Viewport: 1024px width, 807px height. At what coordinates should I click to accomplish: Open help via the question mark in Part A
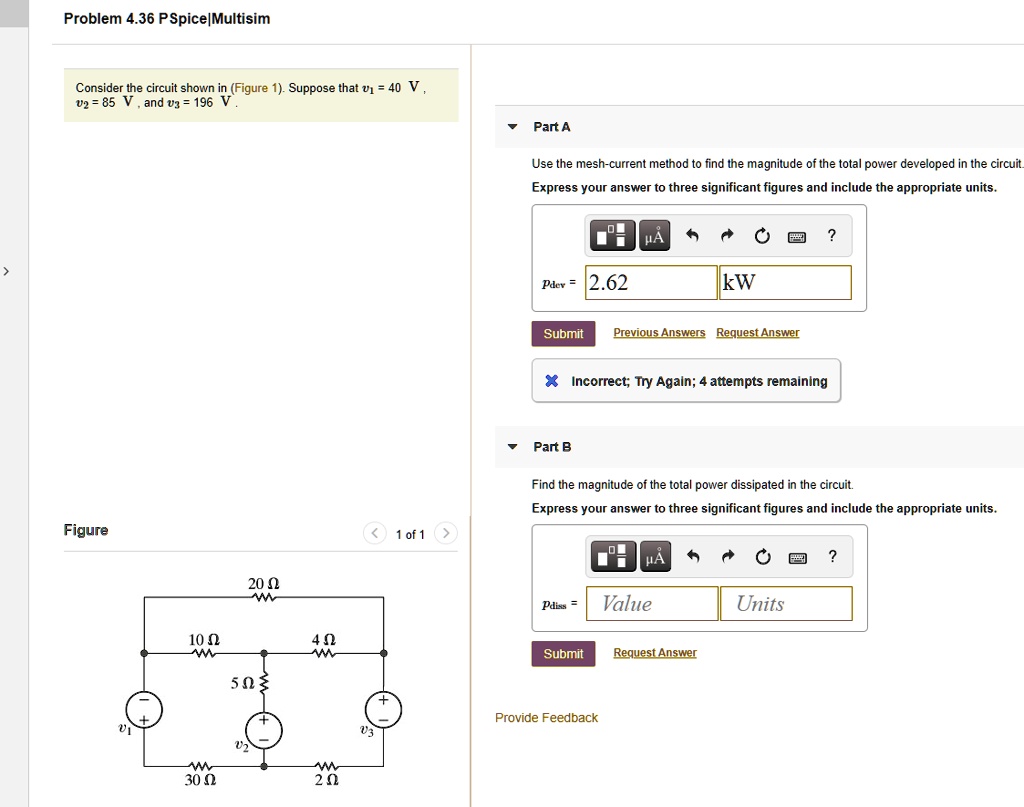pyautogui.click(x=830, y=235)
